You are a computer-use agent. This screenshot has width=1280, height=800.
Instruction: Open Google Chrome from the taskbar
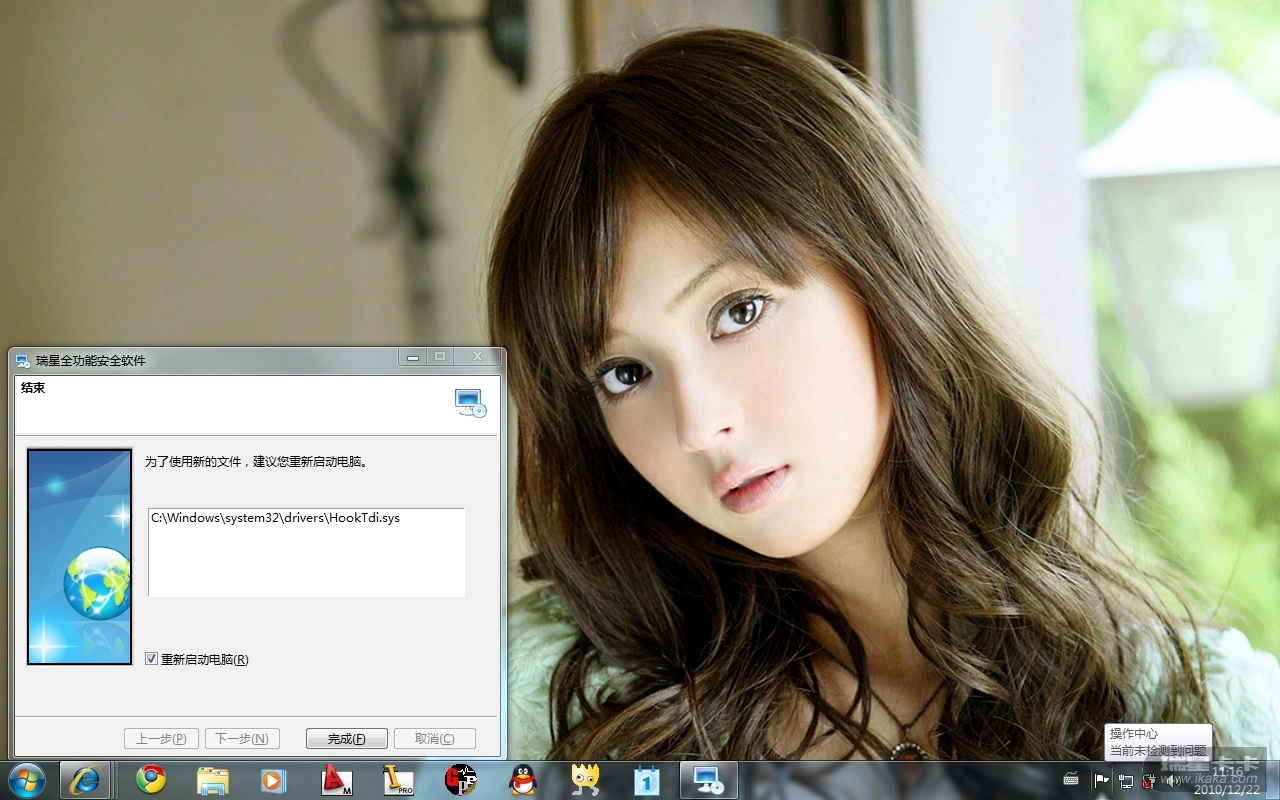pos(151,779)
